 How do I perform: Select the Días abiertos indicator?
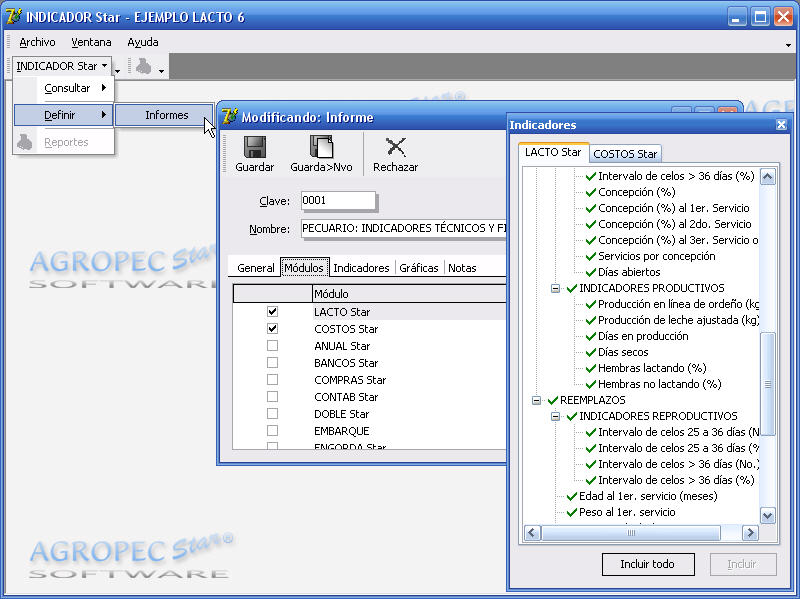629,272
